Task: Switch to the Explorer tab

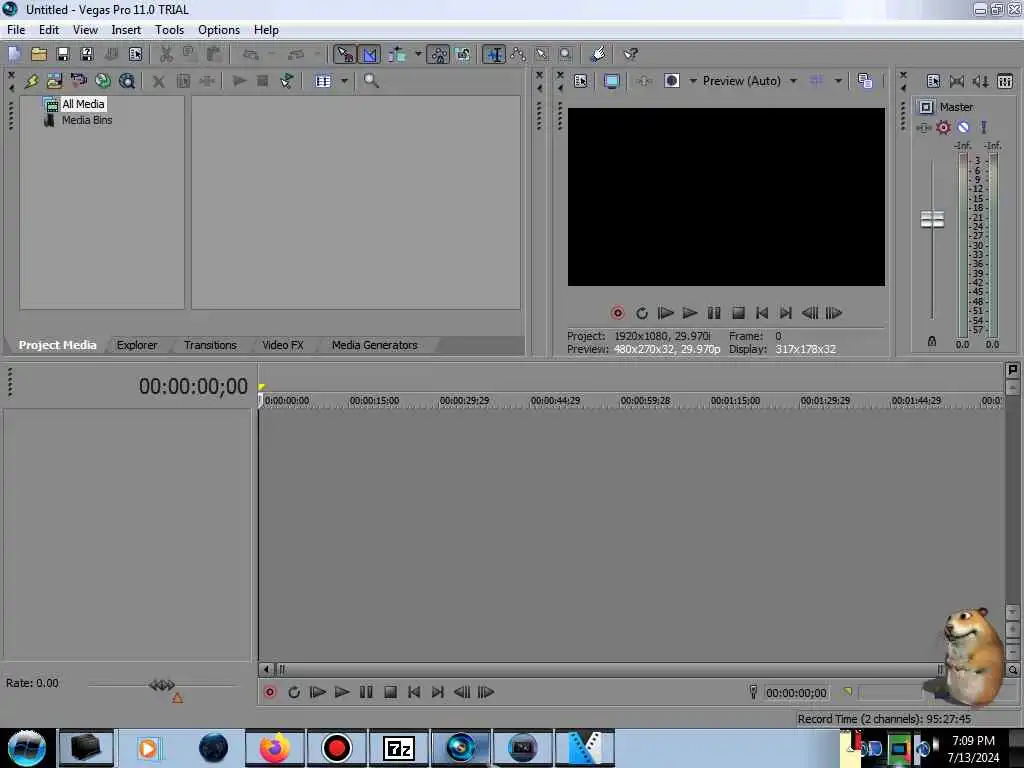Action: point(136,345)
